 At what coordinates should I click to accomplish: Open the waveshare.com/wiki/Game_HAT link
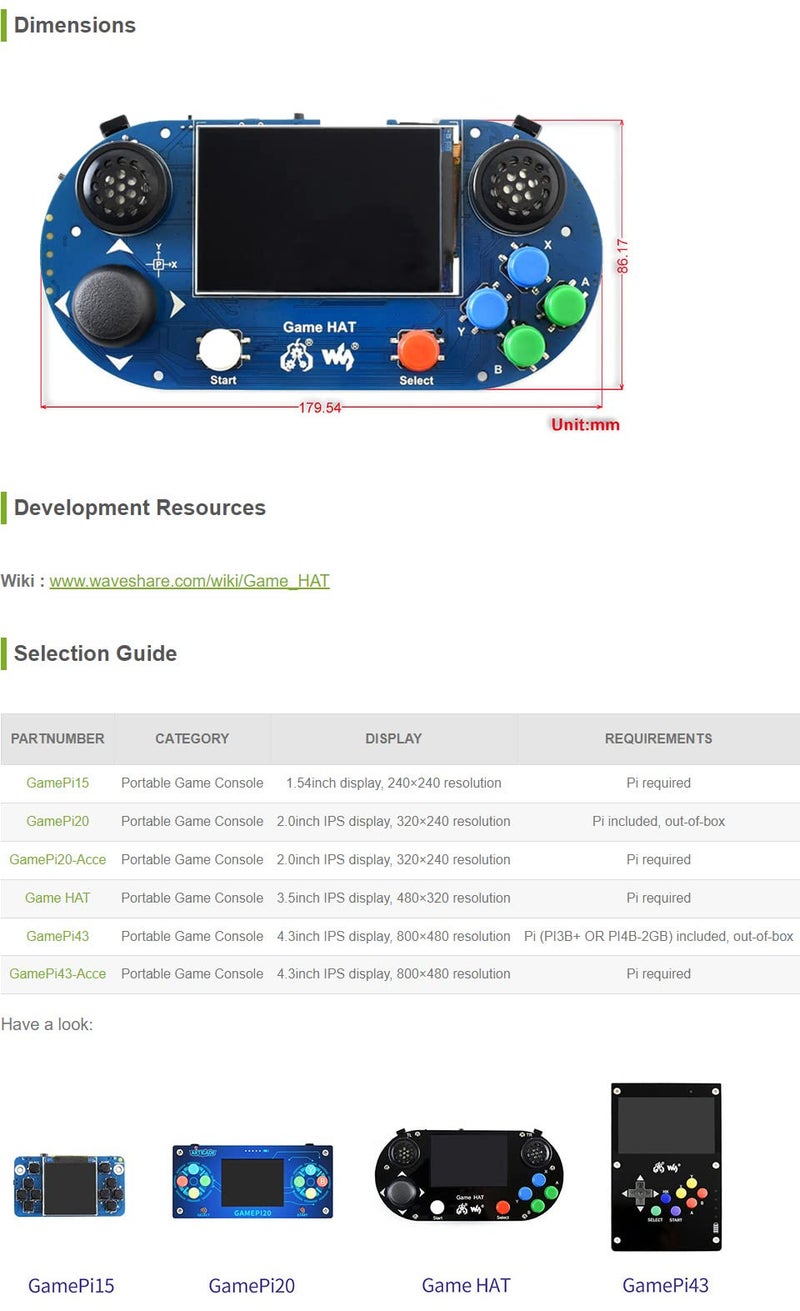189,580
